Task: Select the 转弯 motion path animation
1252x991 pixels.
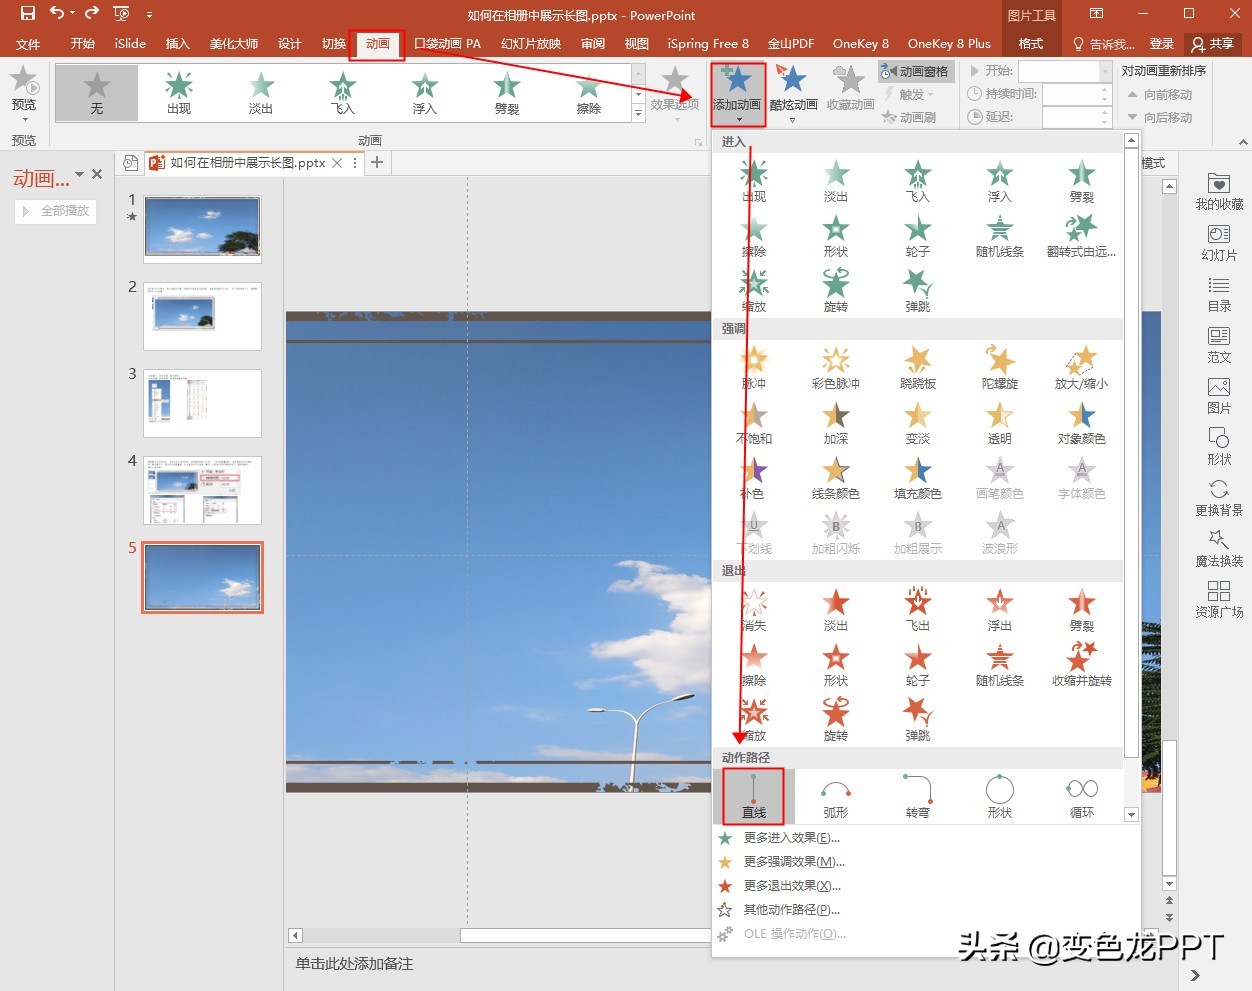Action: click(x=918, y=796)
